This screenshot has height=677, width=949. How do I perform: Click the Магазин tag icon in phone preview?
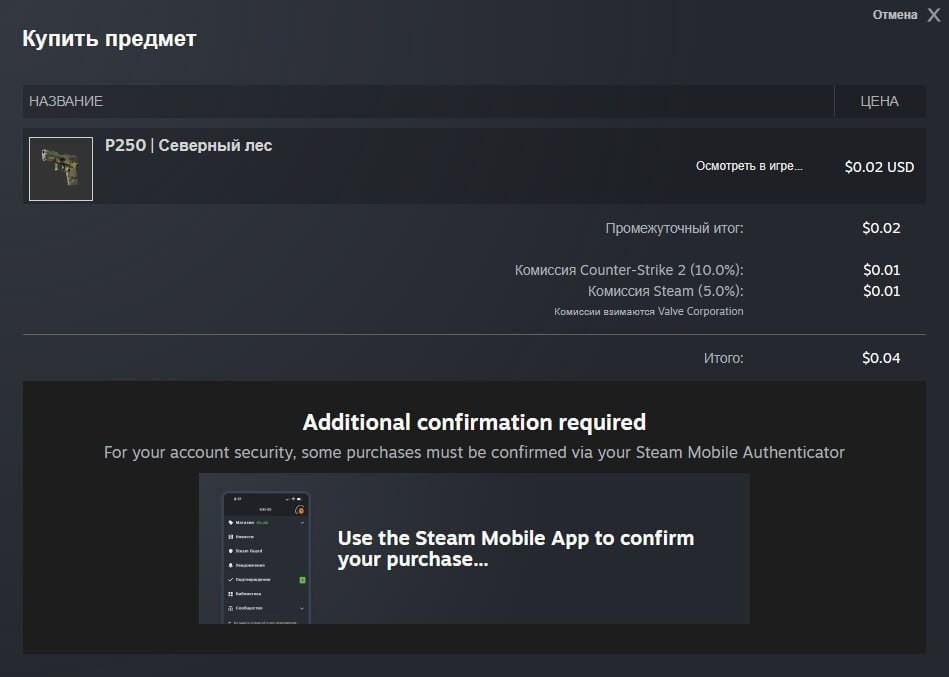231,522
